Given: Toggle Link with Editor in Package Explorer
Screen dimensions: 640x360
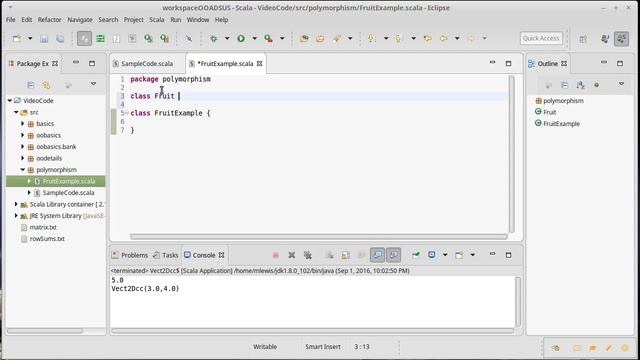Looking at the screenshot, I should [x=46, y=84].
